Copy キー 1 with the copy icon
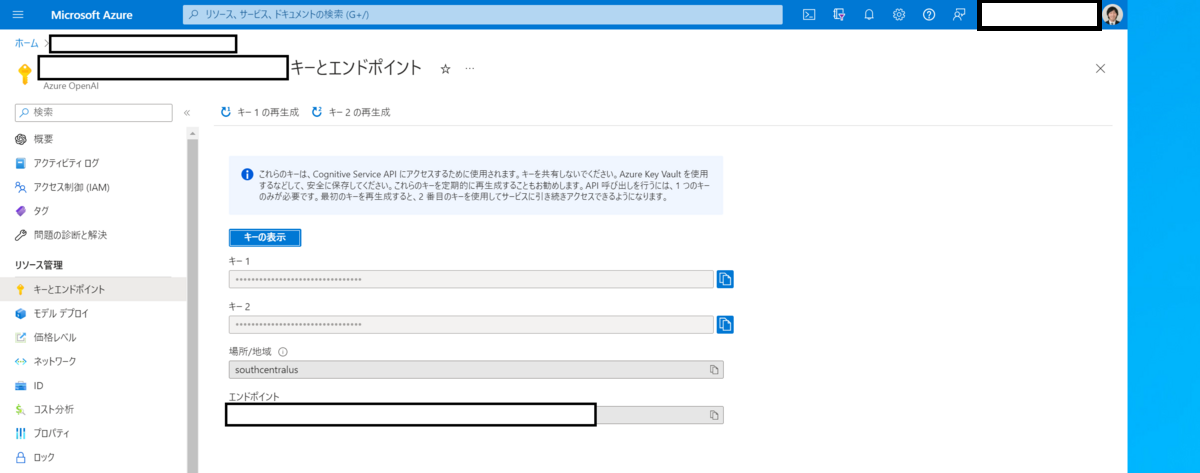 [x=726, y=279]
